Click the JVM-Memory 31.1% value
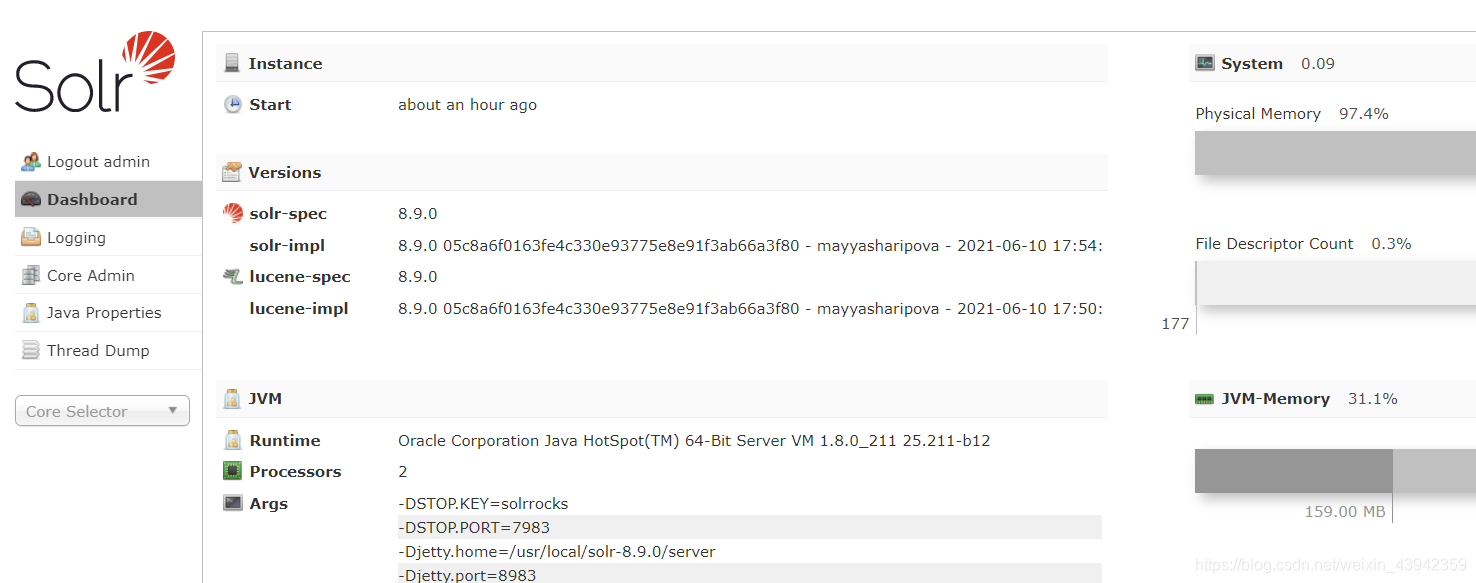This screenshot has width=1476, height=583. 1372,398
